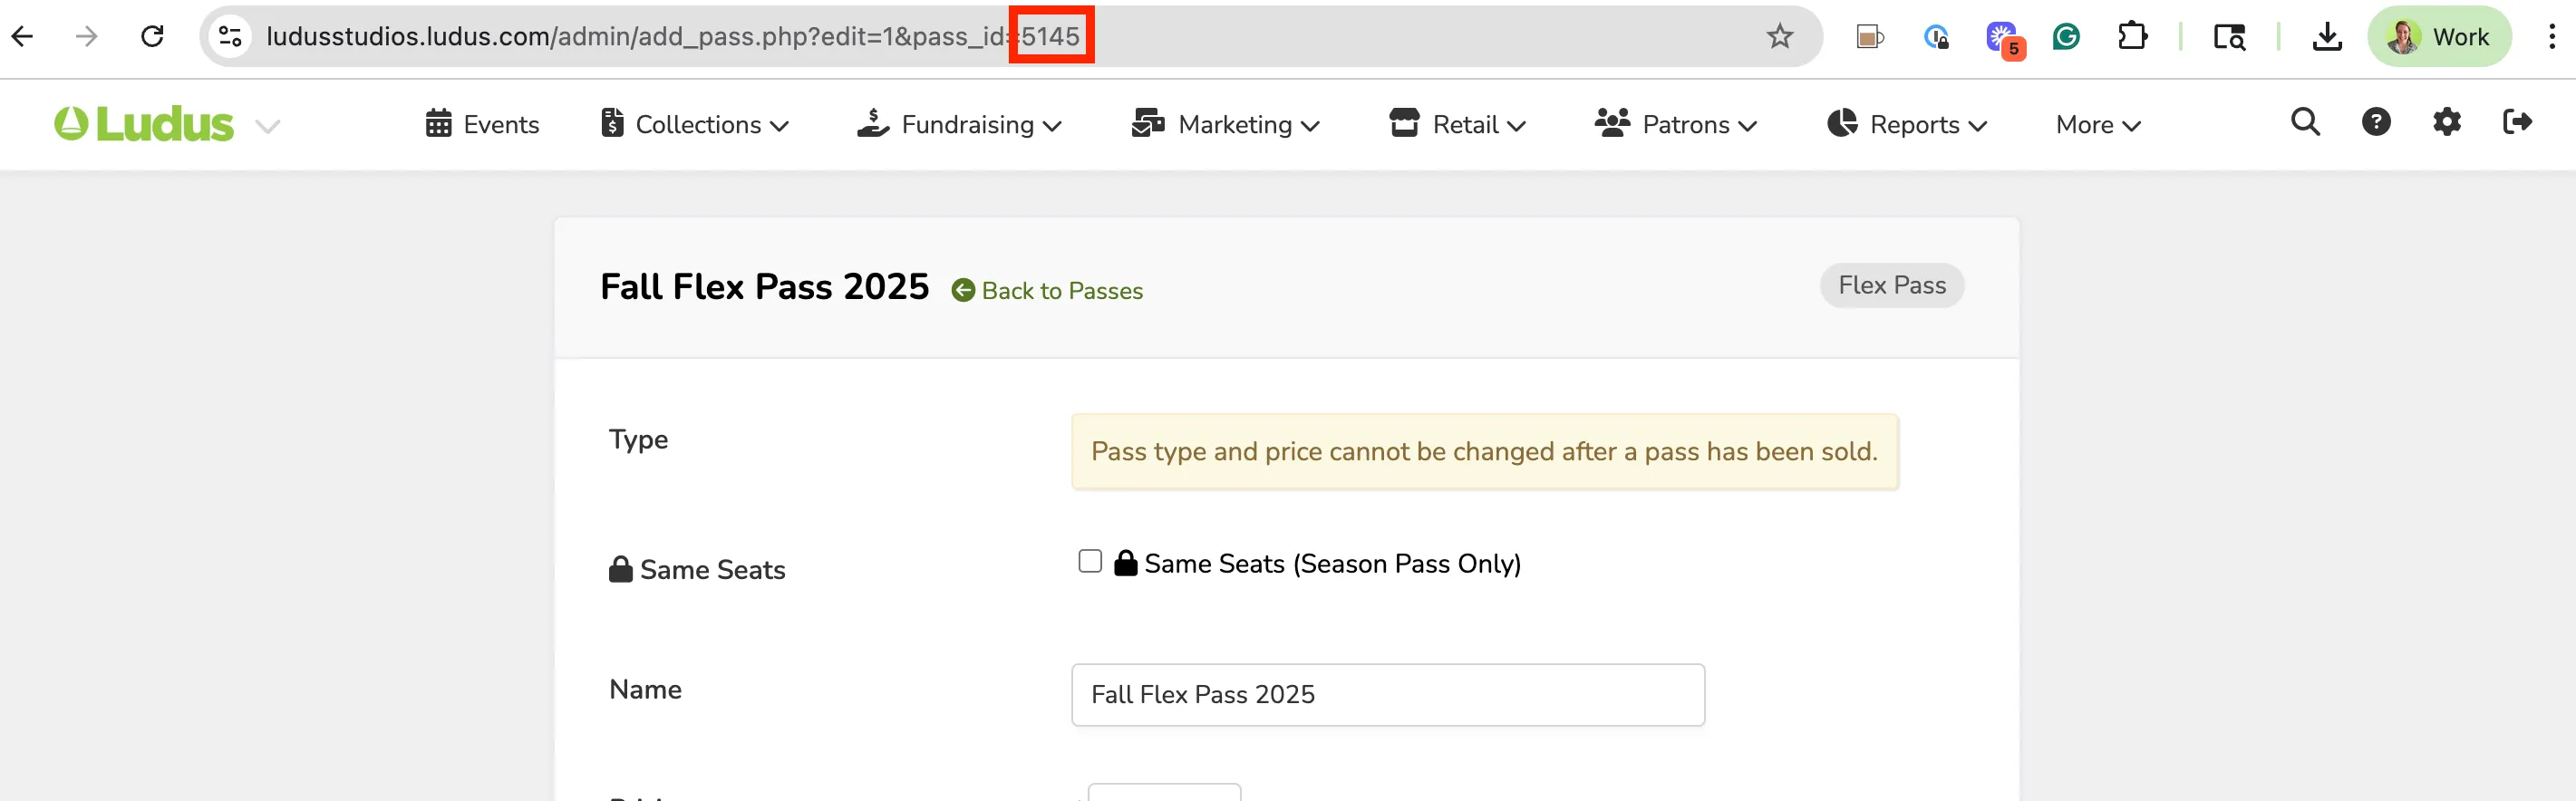Image resolution: width=2576 pixels, height=801 pixels.
Task: Reload the page with refresh icon
Action: pos(152,37)
